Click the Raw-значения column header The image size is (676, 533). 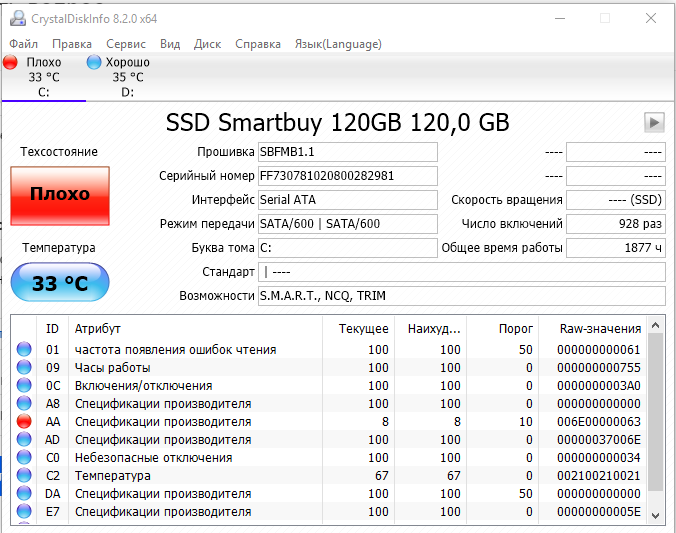pyautogui.click(x=593, y=329)
